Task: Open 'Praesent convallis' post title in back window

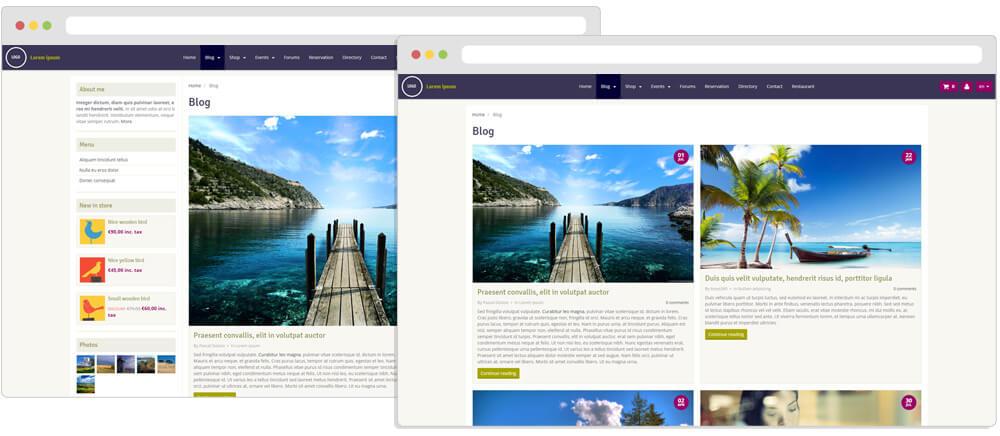Action: [x=260, y=335]
